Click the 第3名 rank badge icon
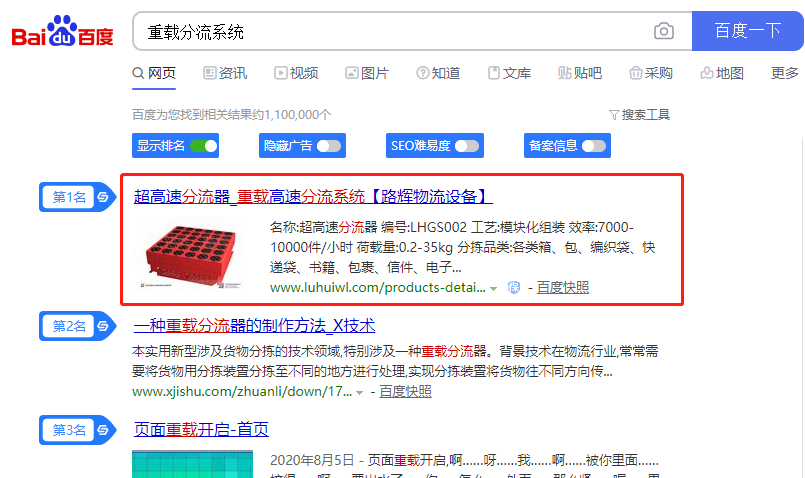This screenshot has width=805, height=478. coord(78,430)
